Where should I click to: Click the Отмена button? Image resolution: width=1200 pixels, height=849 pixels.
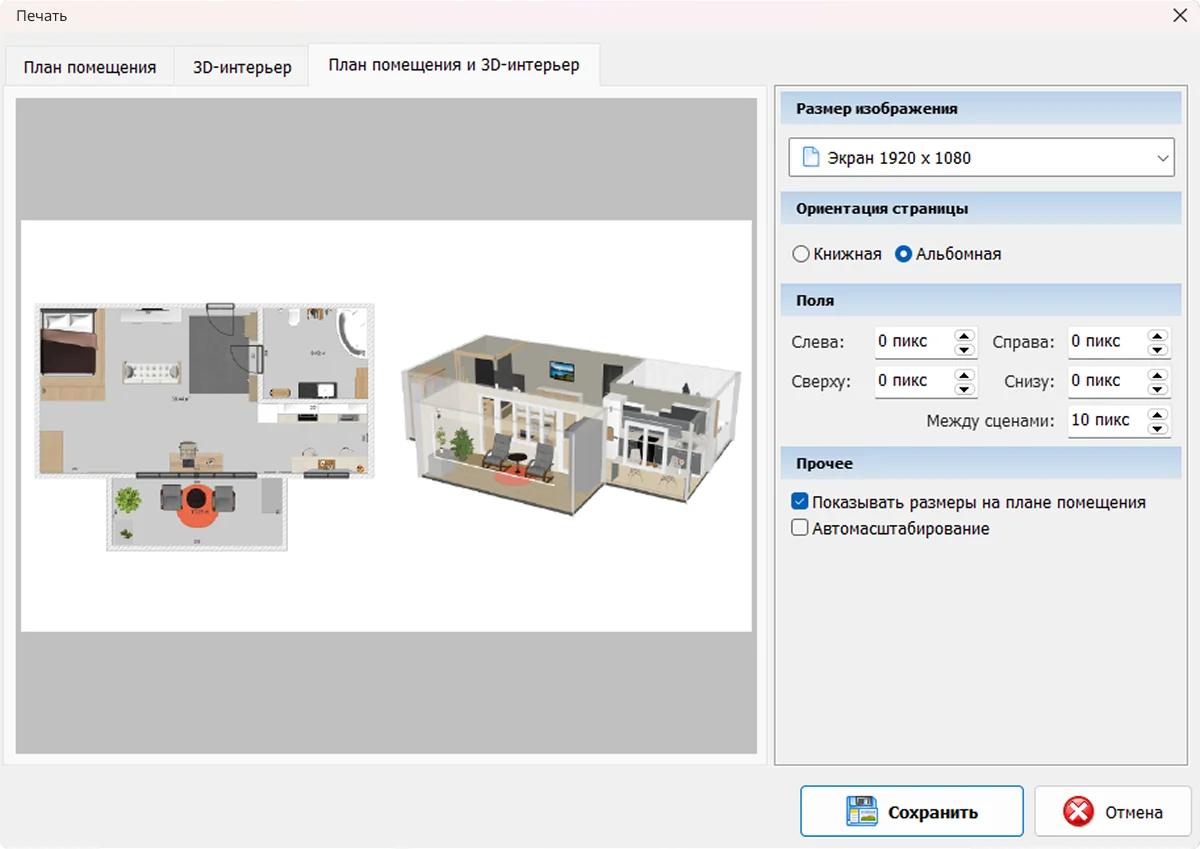pyautogui.click(x=1113, y=811)
